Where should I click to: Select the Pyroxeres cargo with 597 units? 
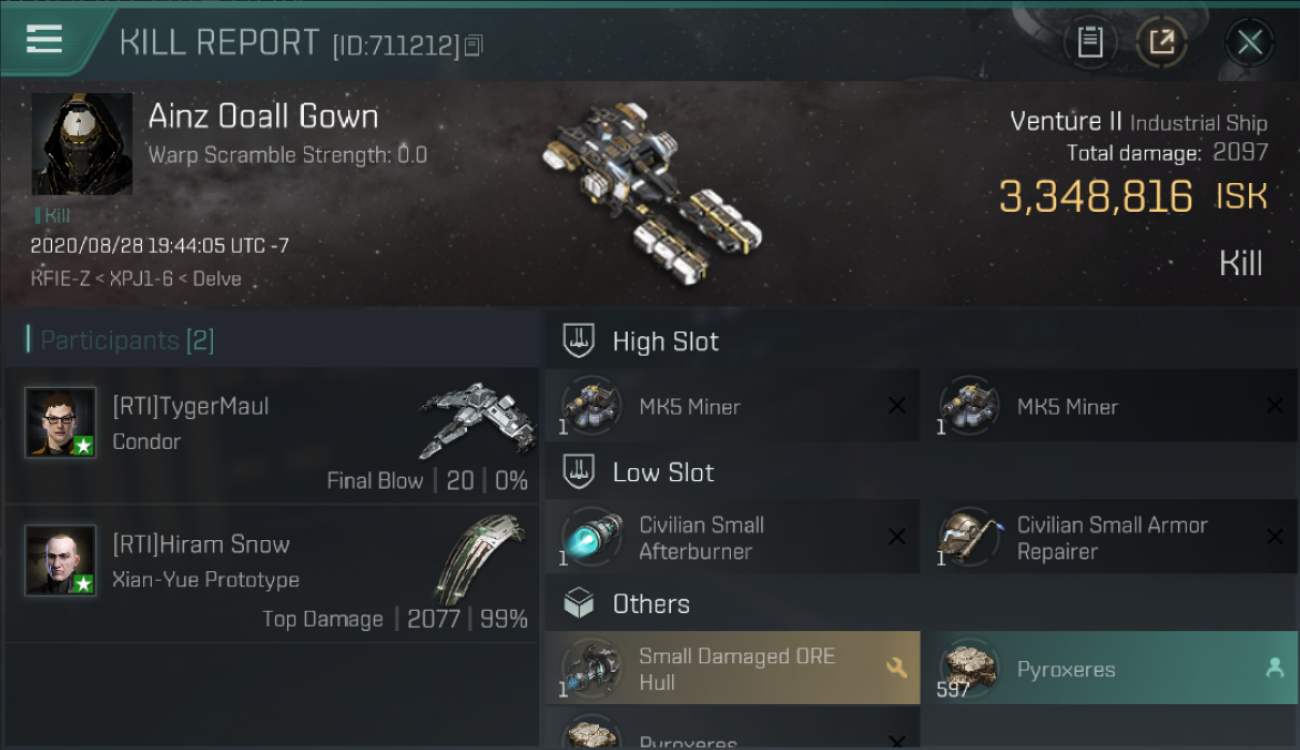[1110, 669]
